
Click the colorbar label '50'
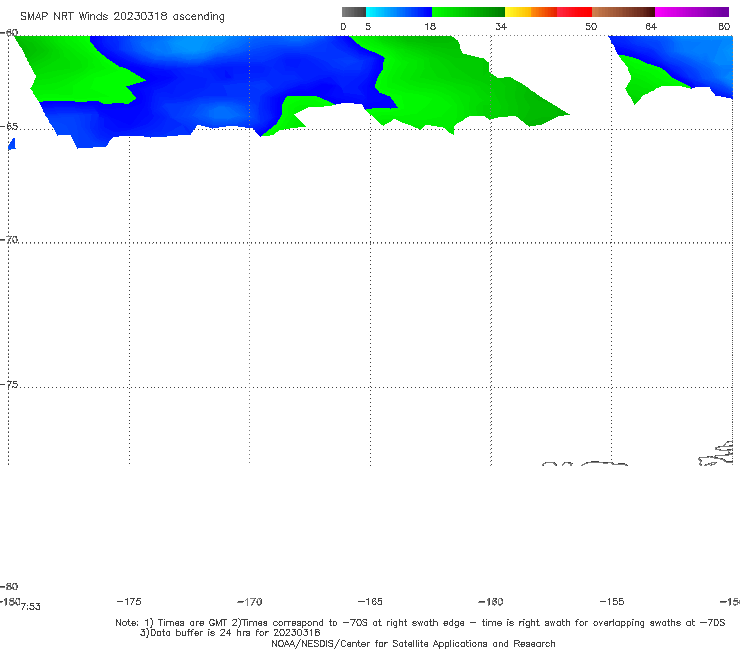pos(591,27)
